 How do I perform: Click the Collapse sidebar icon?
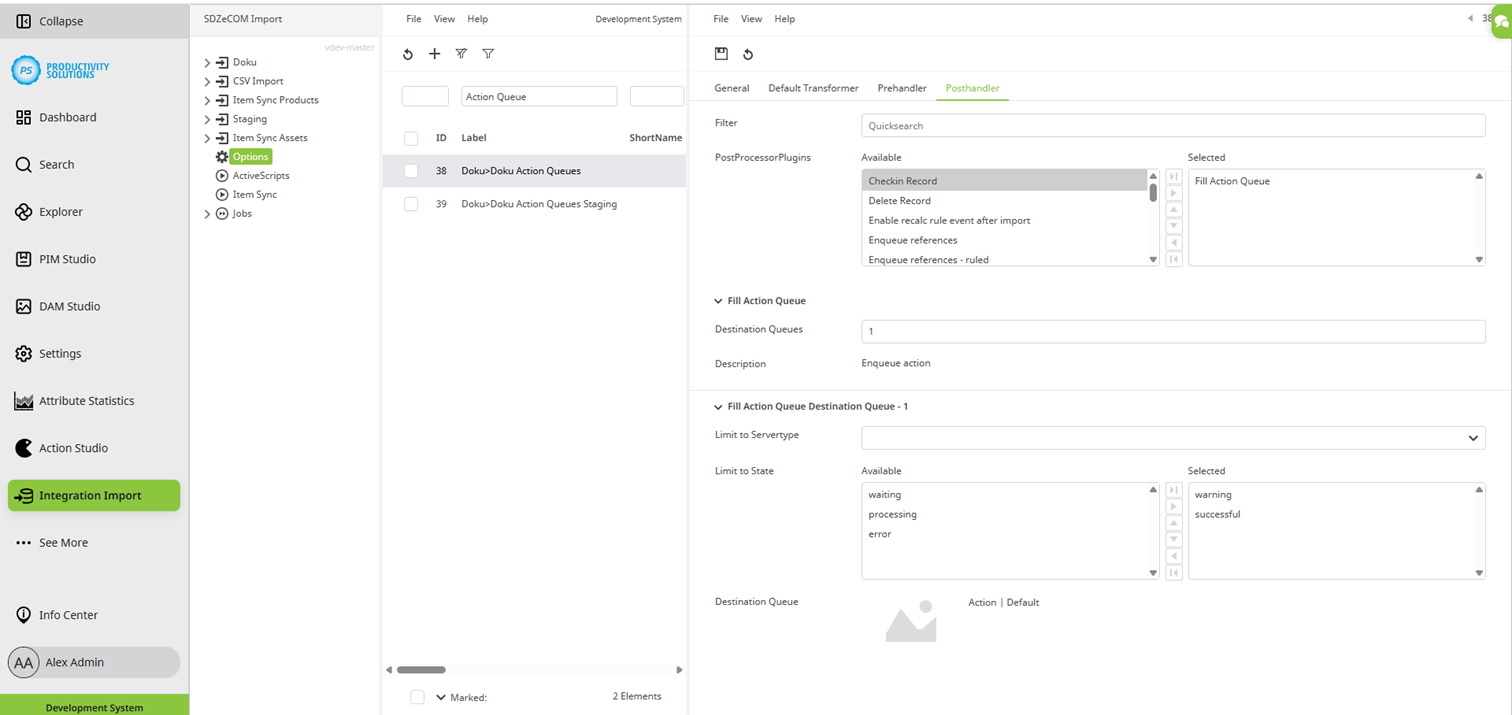coord(24,21)
